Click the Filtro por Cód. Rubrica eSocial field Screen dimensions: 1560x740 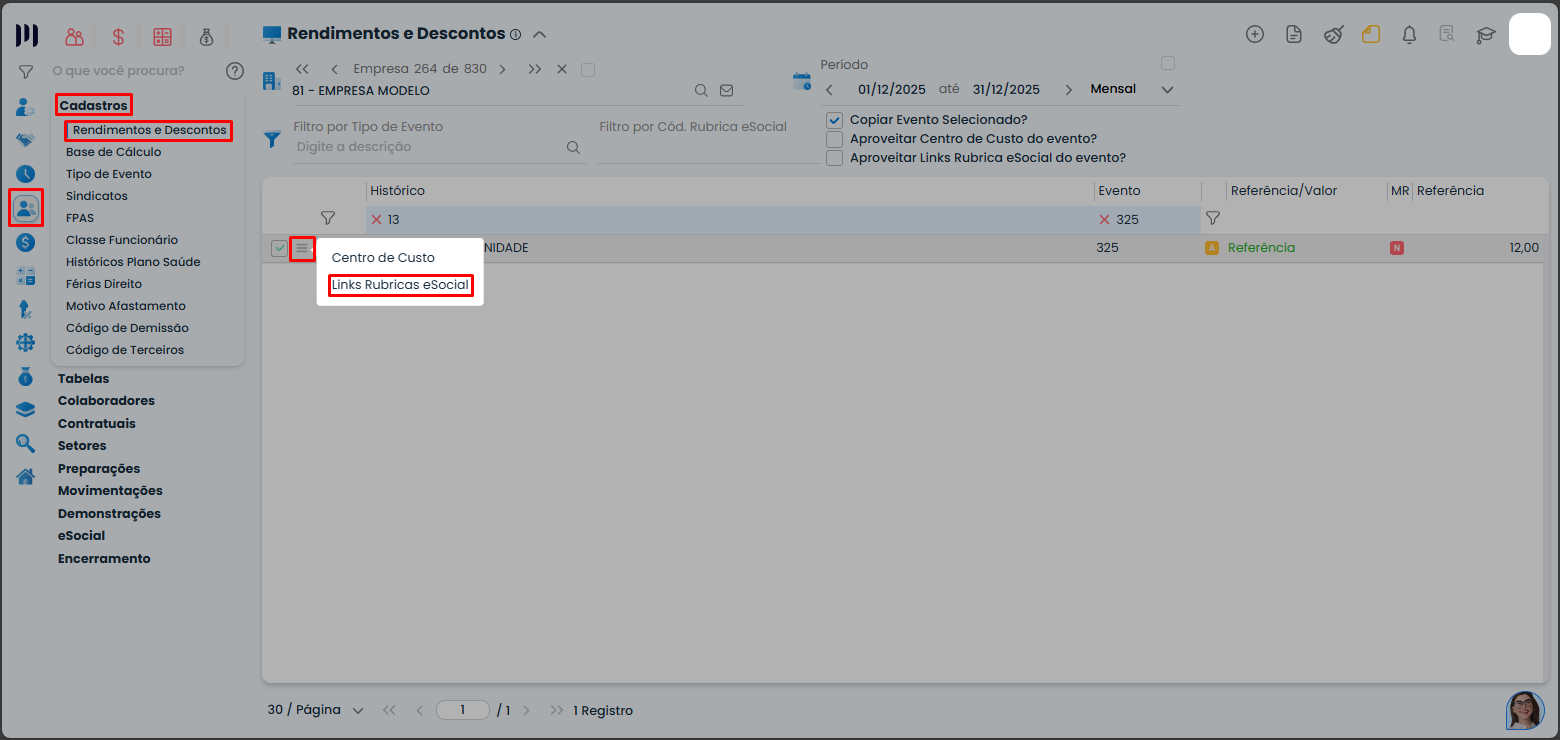pyautogui.click(x=708, y=148)
